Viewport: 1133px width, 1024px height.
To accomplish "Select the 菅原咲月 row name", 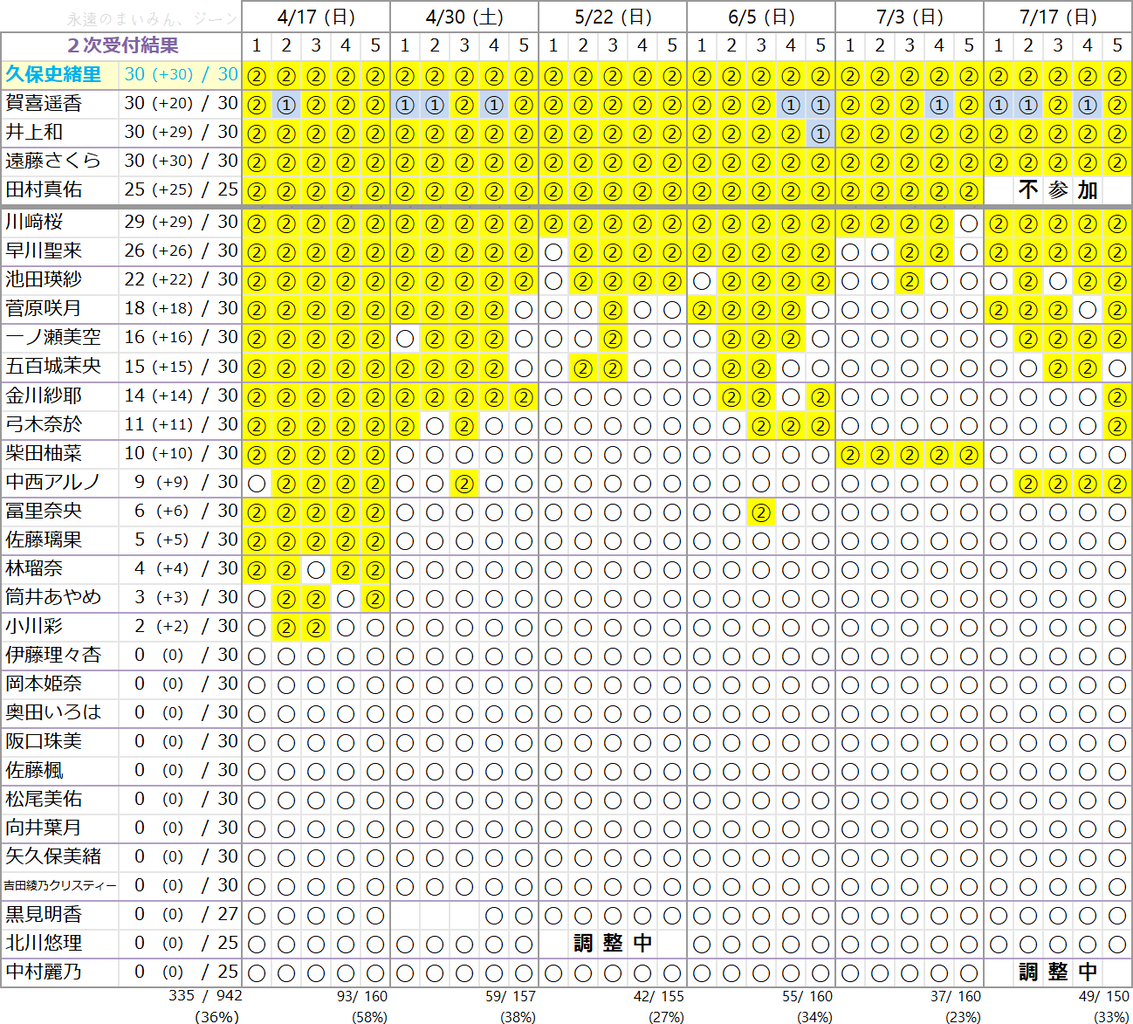I will [x=44, y=309].
